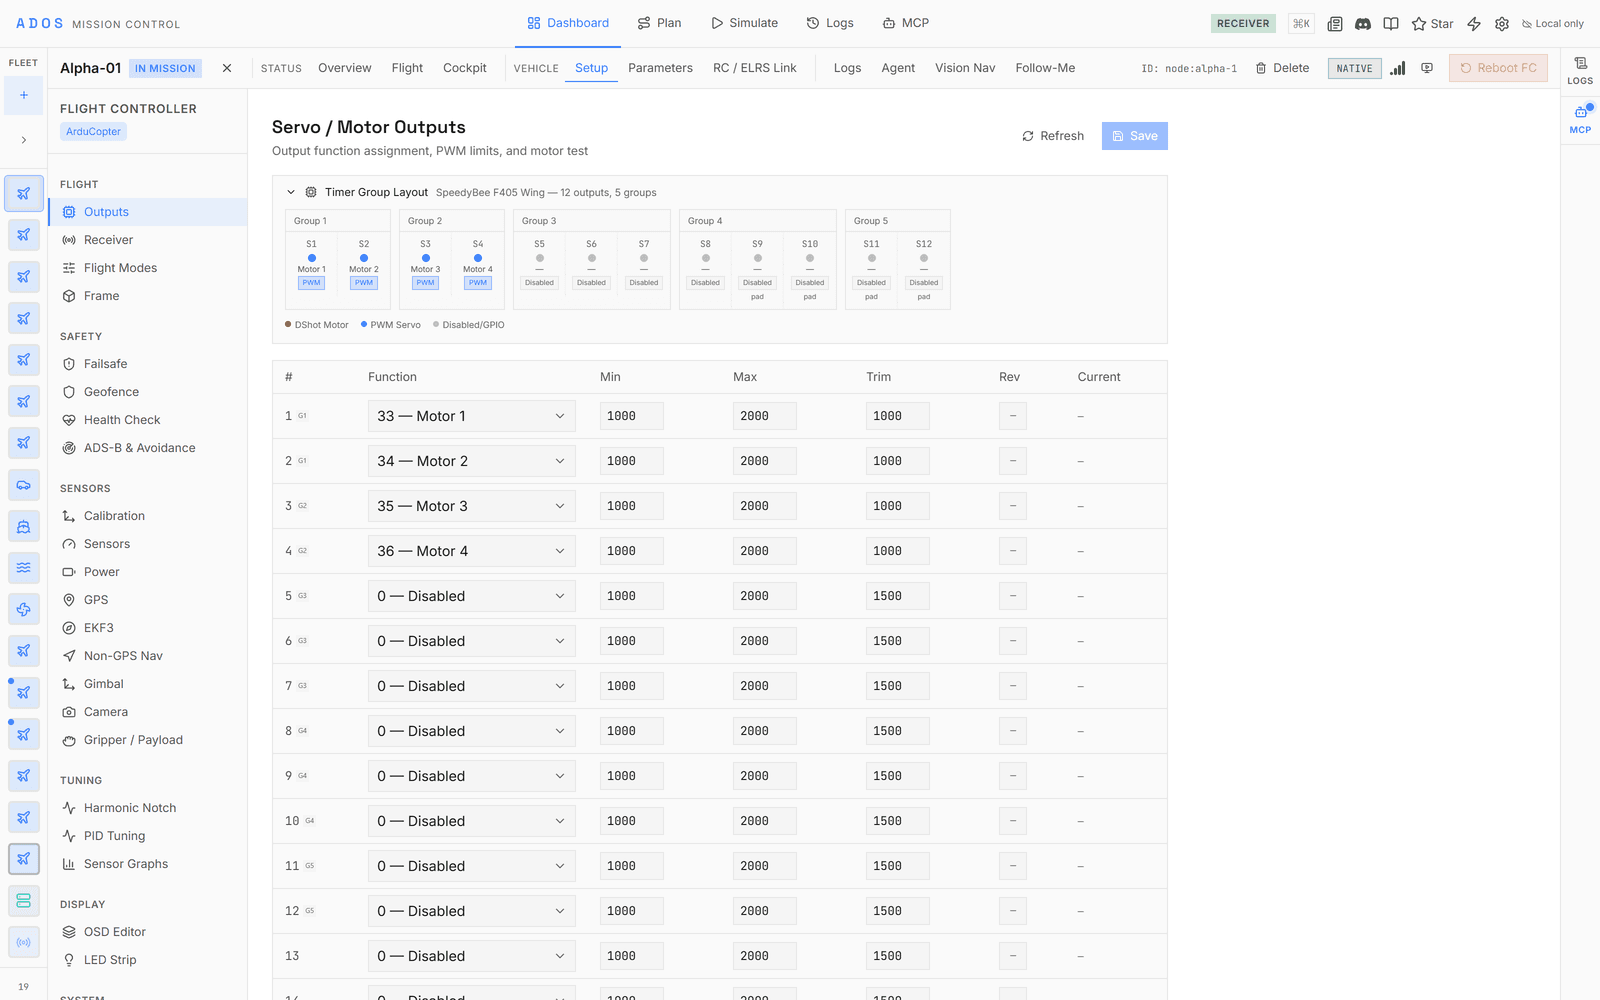Expand the fleet sidebar chevron

click(24, 140)
